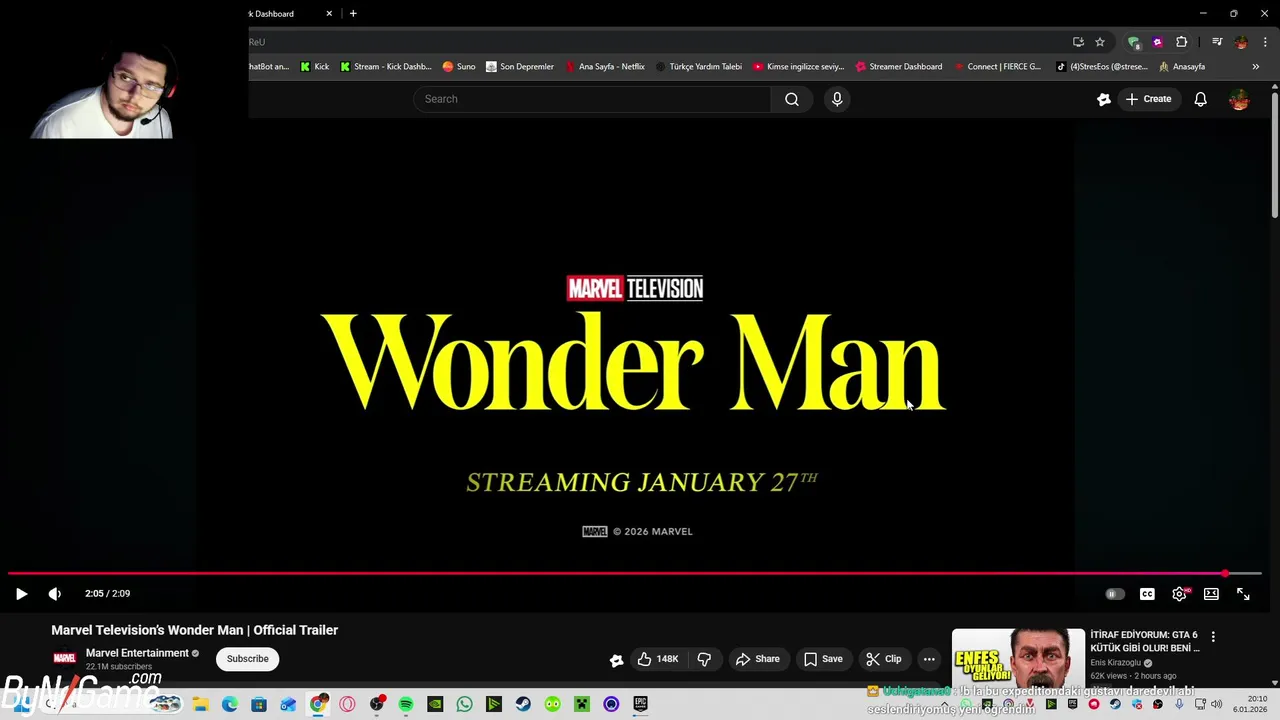
Task: Open the TikTok StresEos bookmark
Action: [x=1102, y=67]
